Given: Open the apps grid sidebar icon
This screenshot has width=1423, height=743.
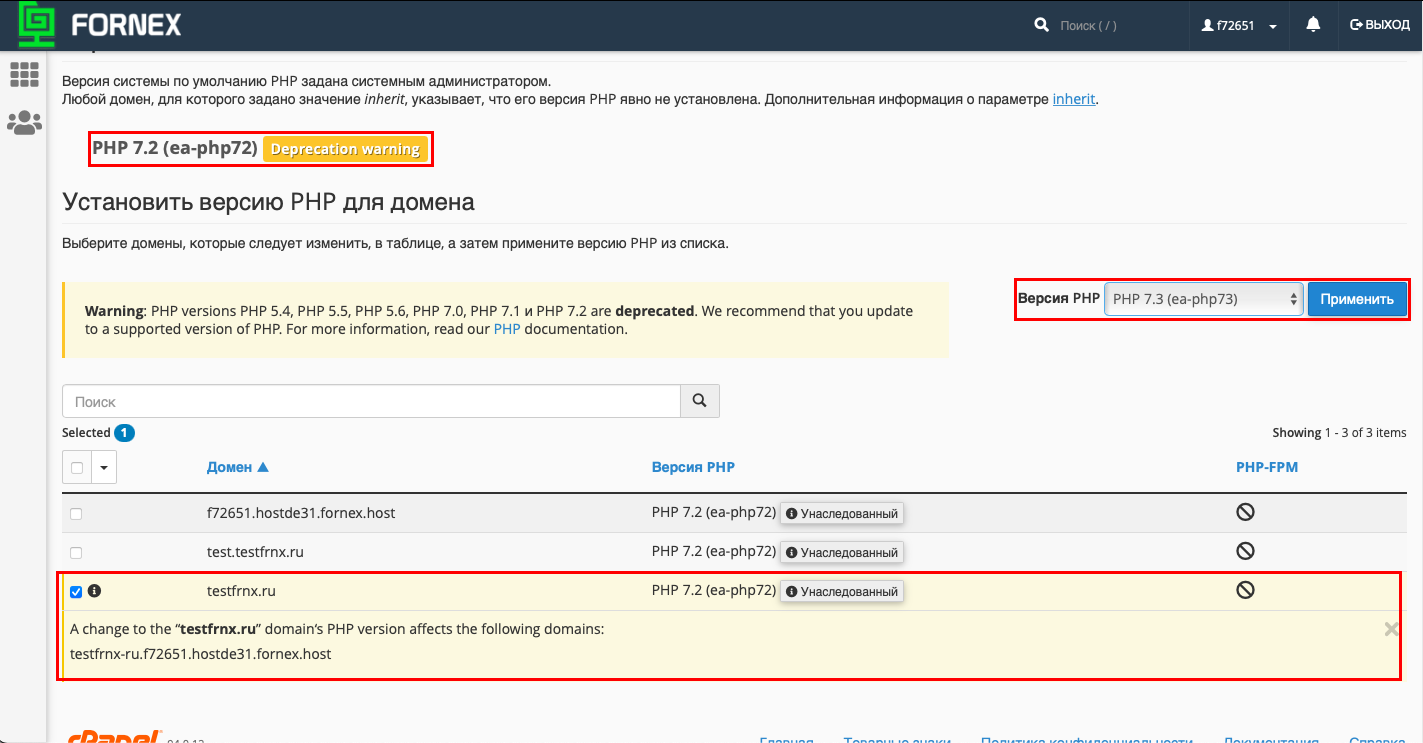Looking at the screenshot, I should tap(24, 75).
